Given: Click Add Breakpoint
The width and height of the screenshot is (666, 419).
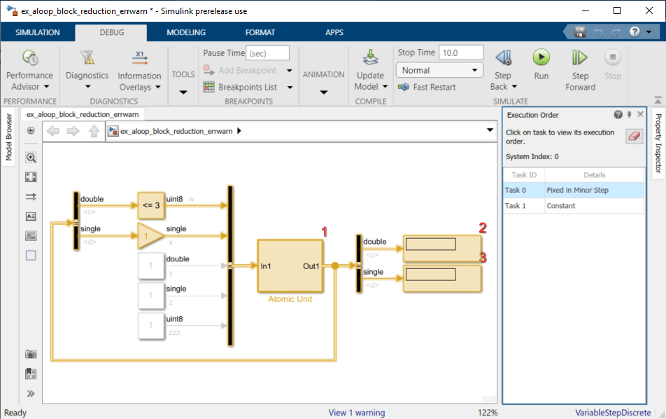Looking at the screenshot, I should [240, 70].
